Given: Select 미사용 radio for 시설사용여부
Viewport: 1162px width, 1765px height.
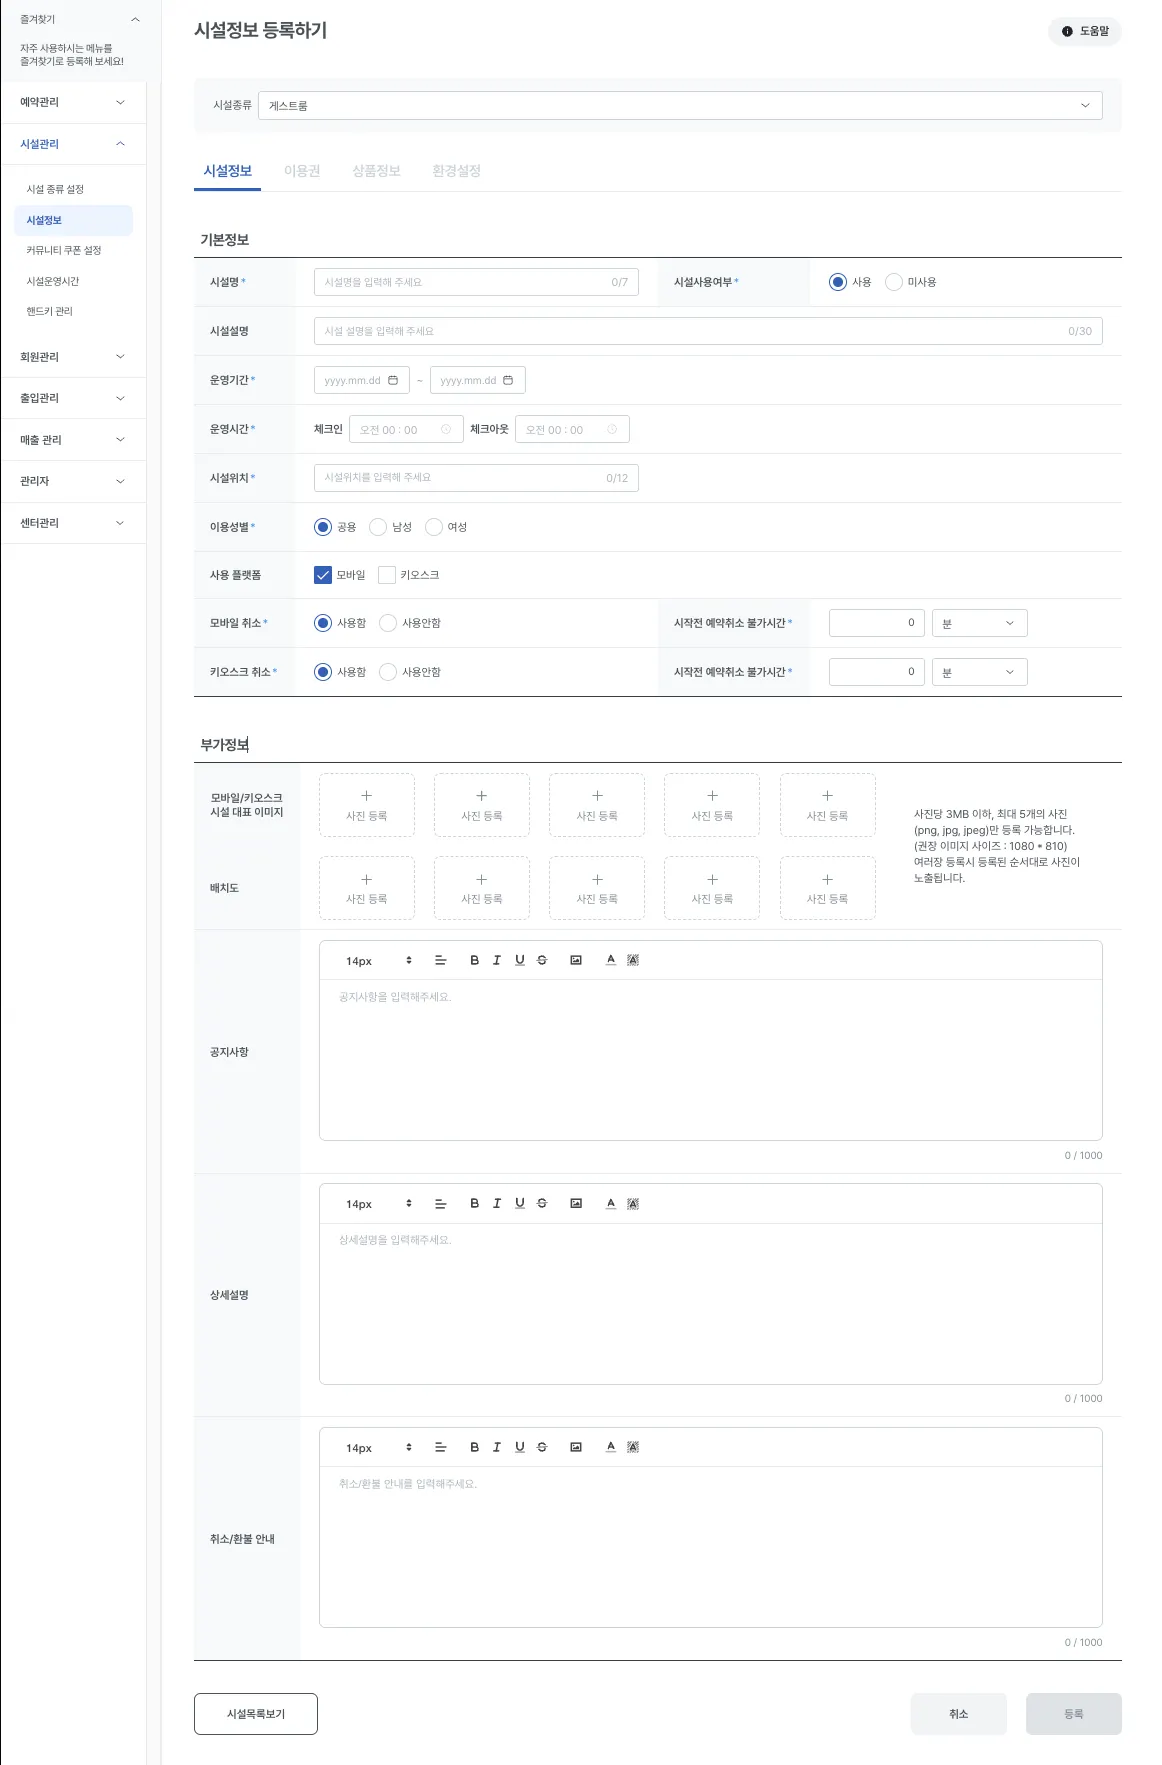Looking at the screenshot, I should tap(894, 282).
